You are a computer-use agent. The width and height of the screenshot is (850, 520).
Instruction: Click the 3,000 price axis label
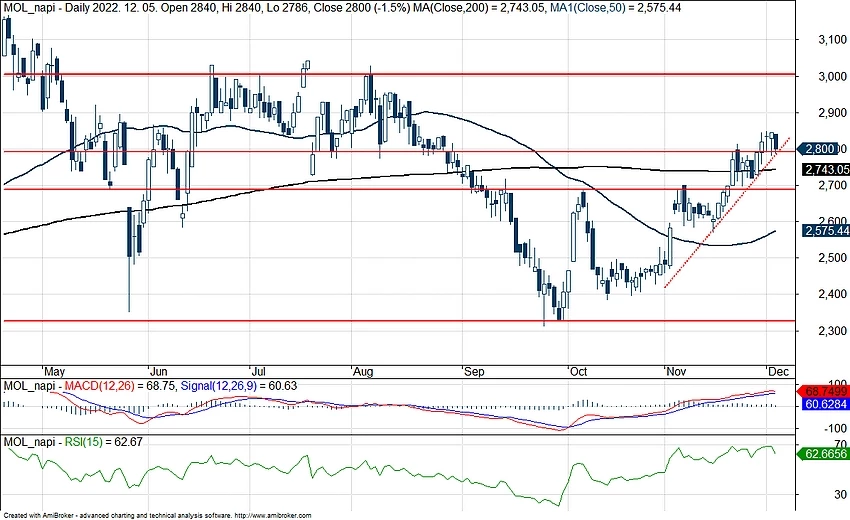pyautogui.click(x=832, y=76)
